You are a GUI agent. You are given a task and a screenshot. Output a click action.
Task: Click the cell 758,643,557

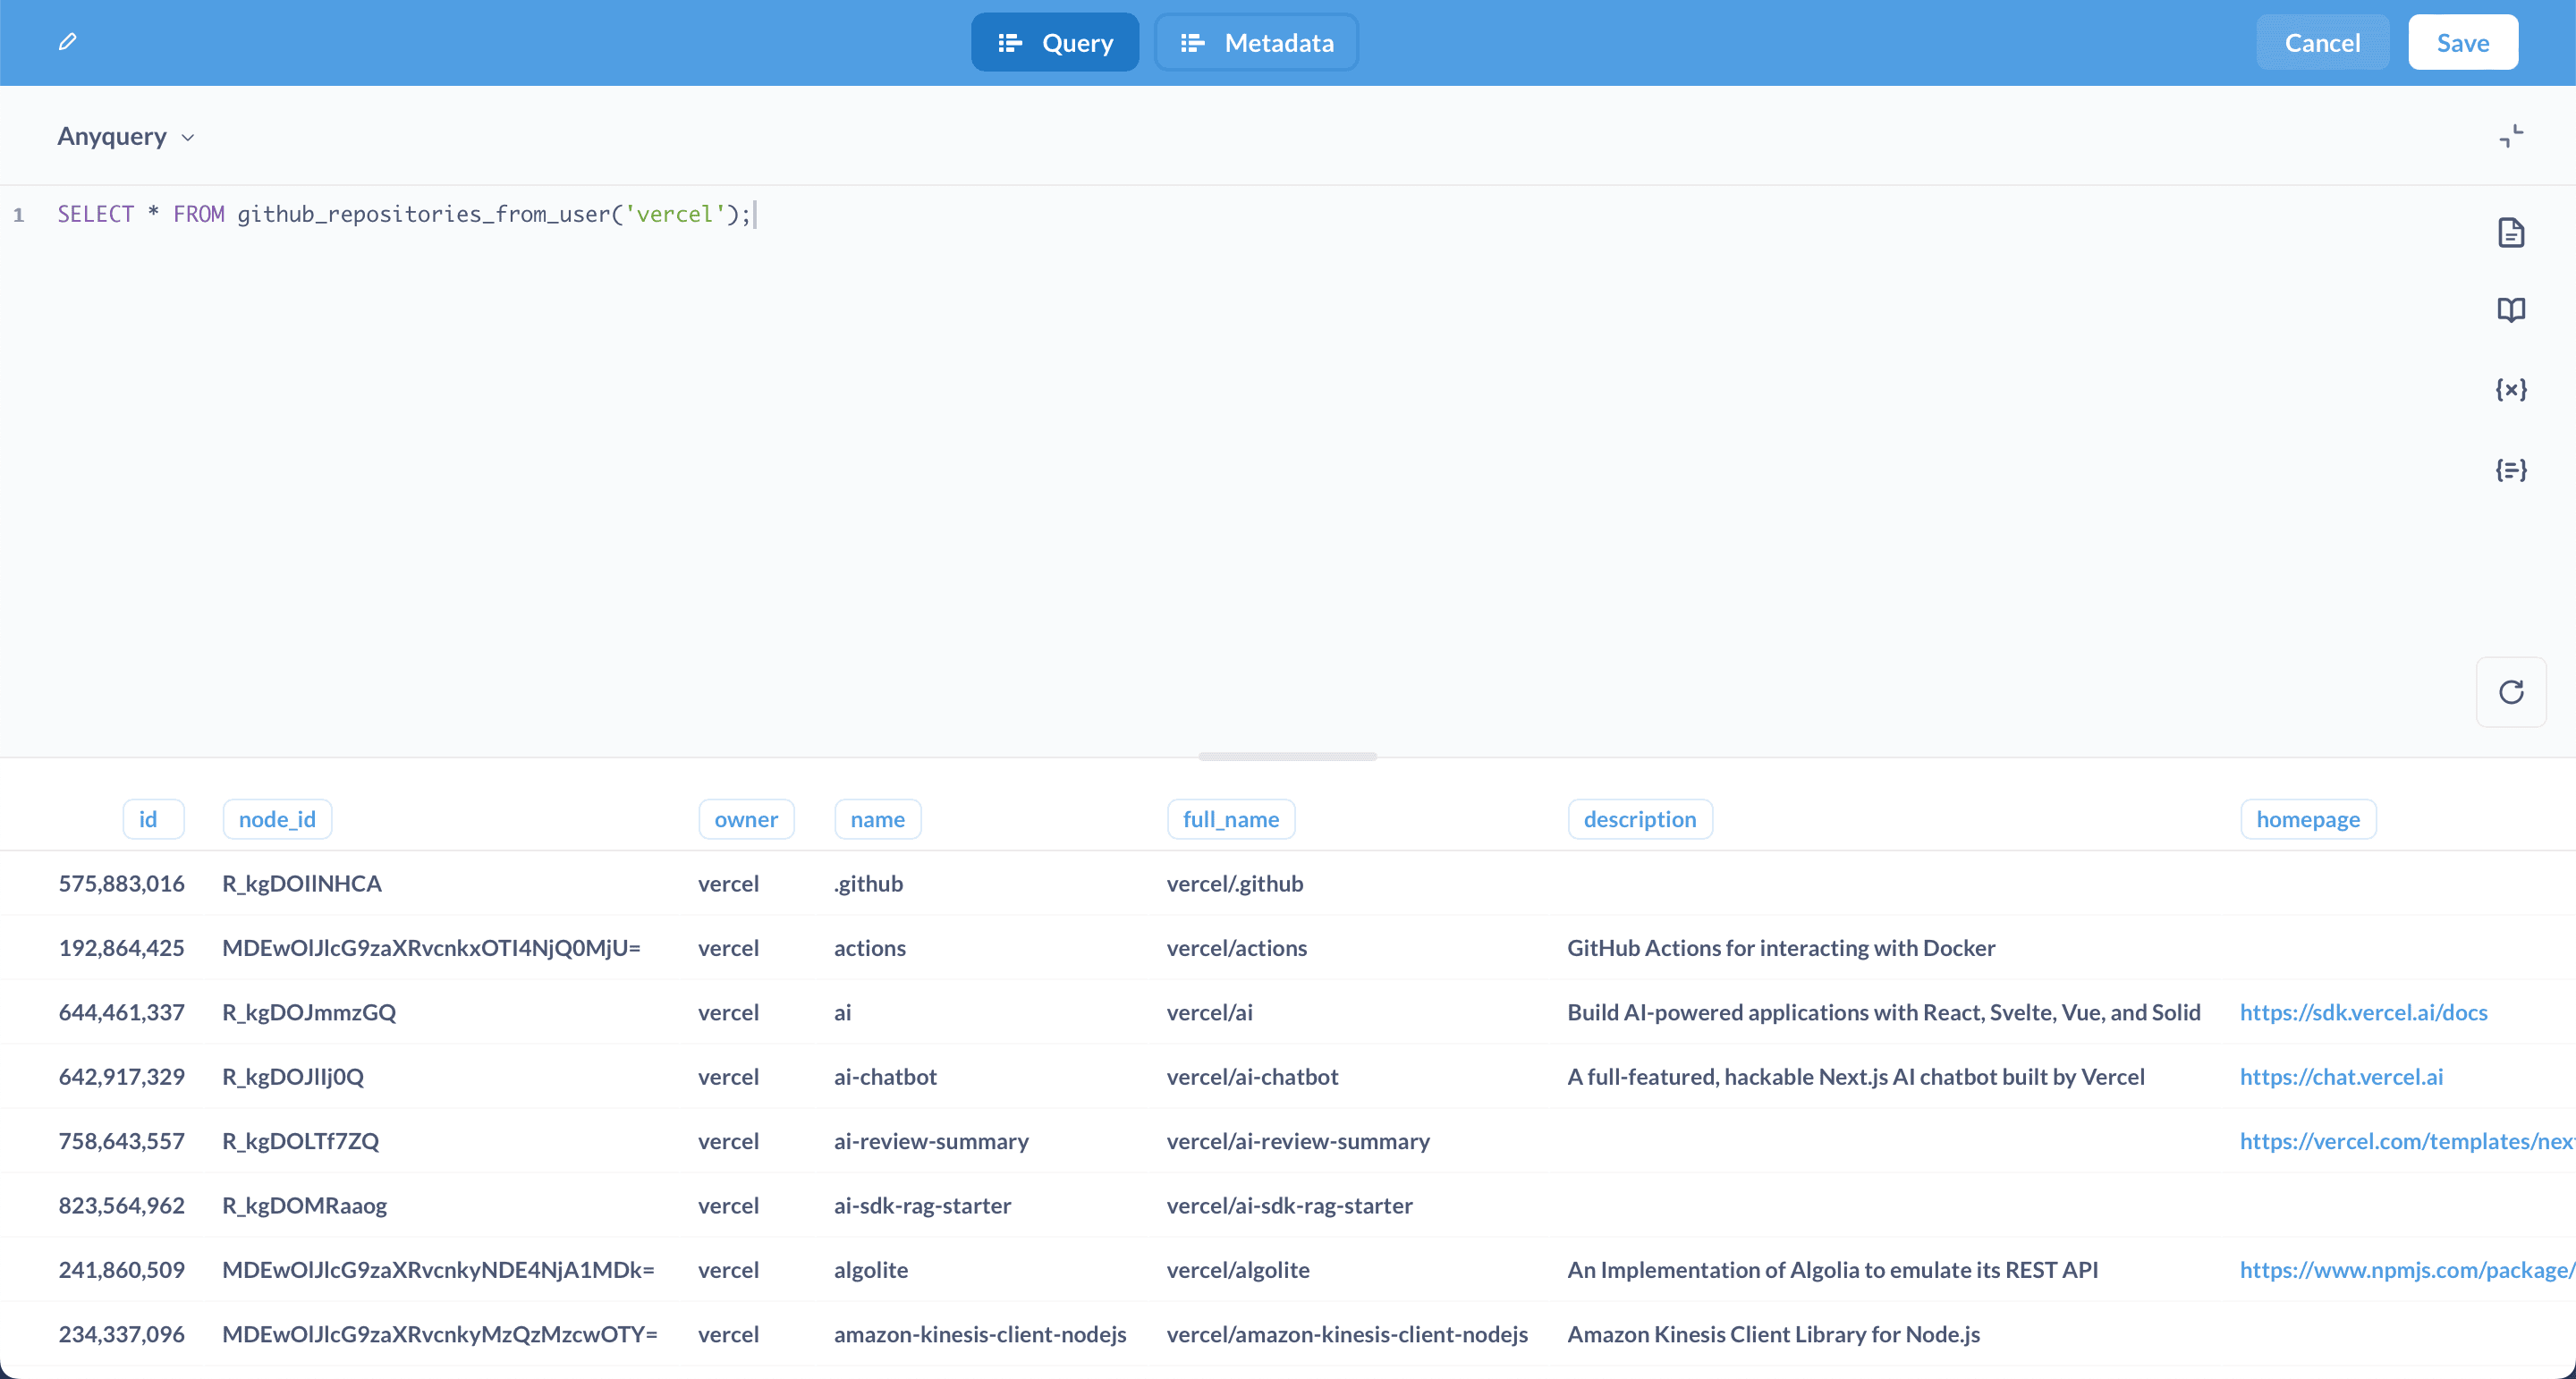(121, 1141)
